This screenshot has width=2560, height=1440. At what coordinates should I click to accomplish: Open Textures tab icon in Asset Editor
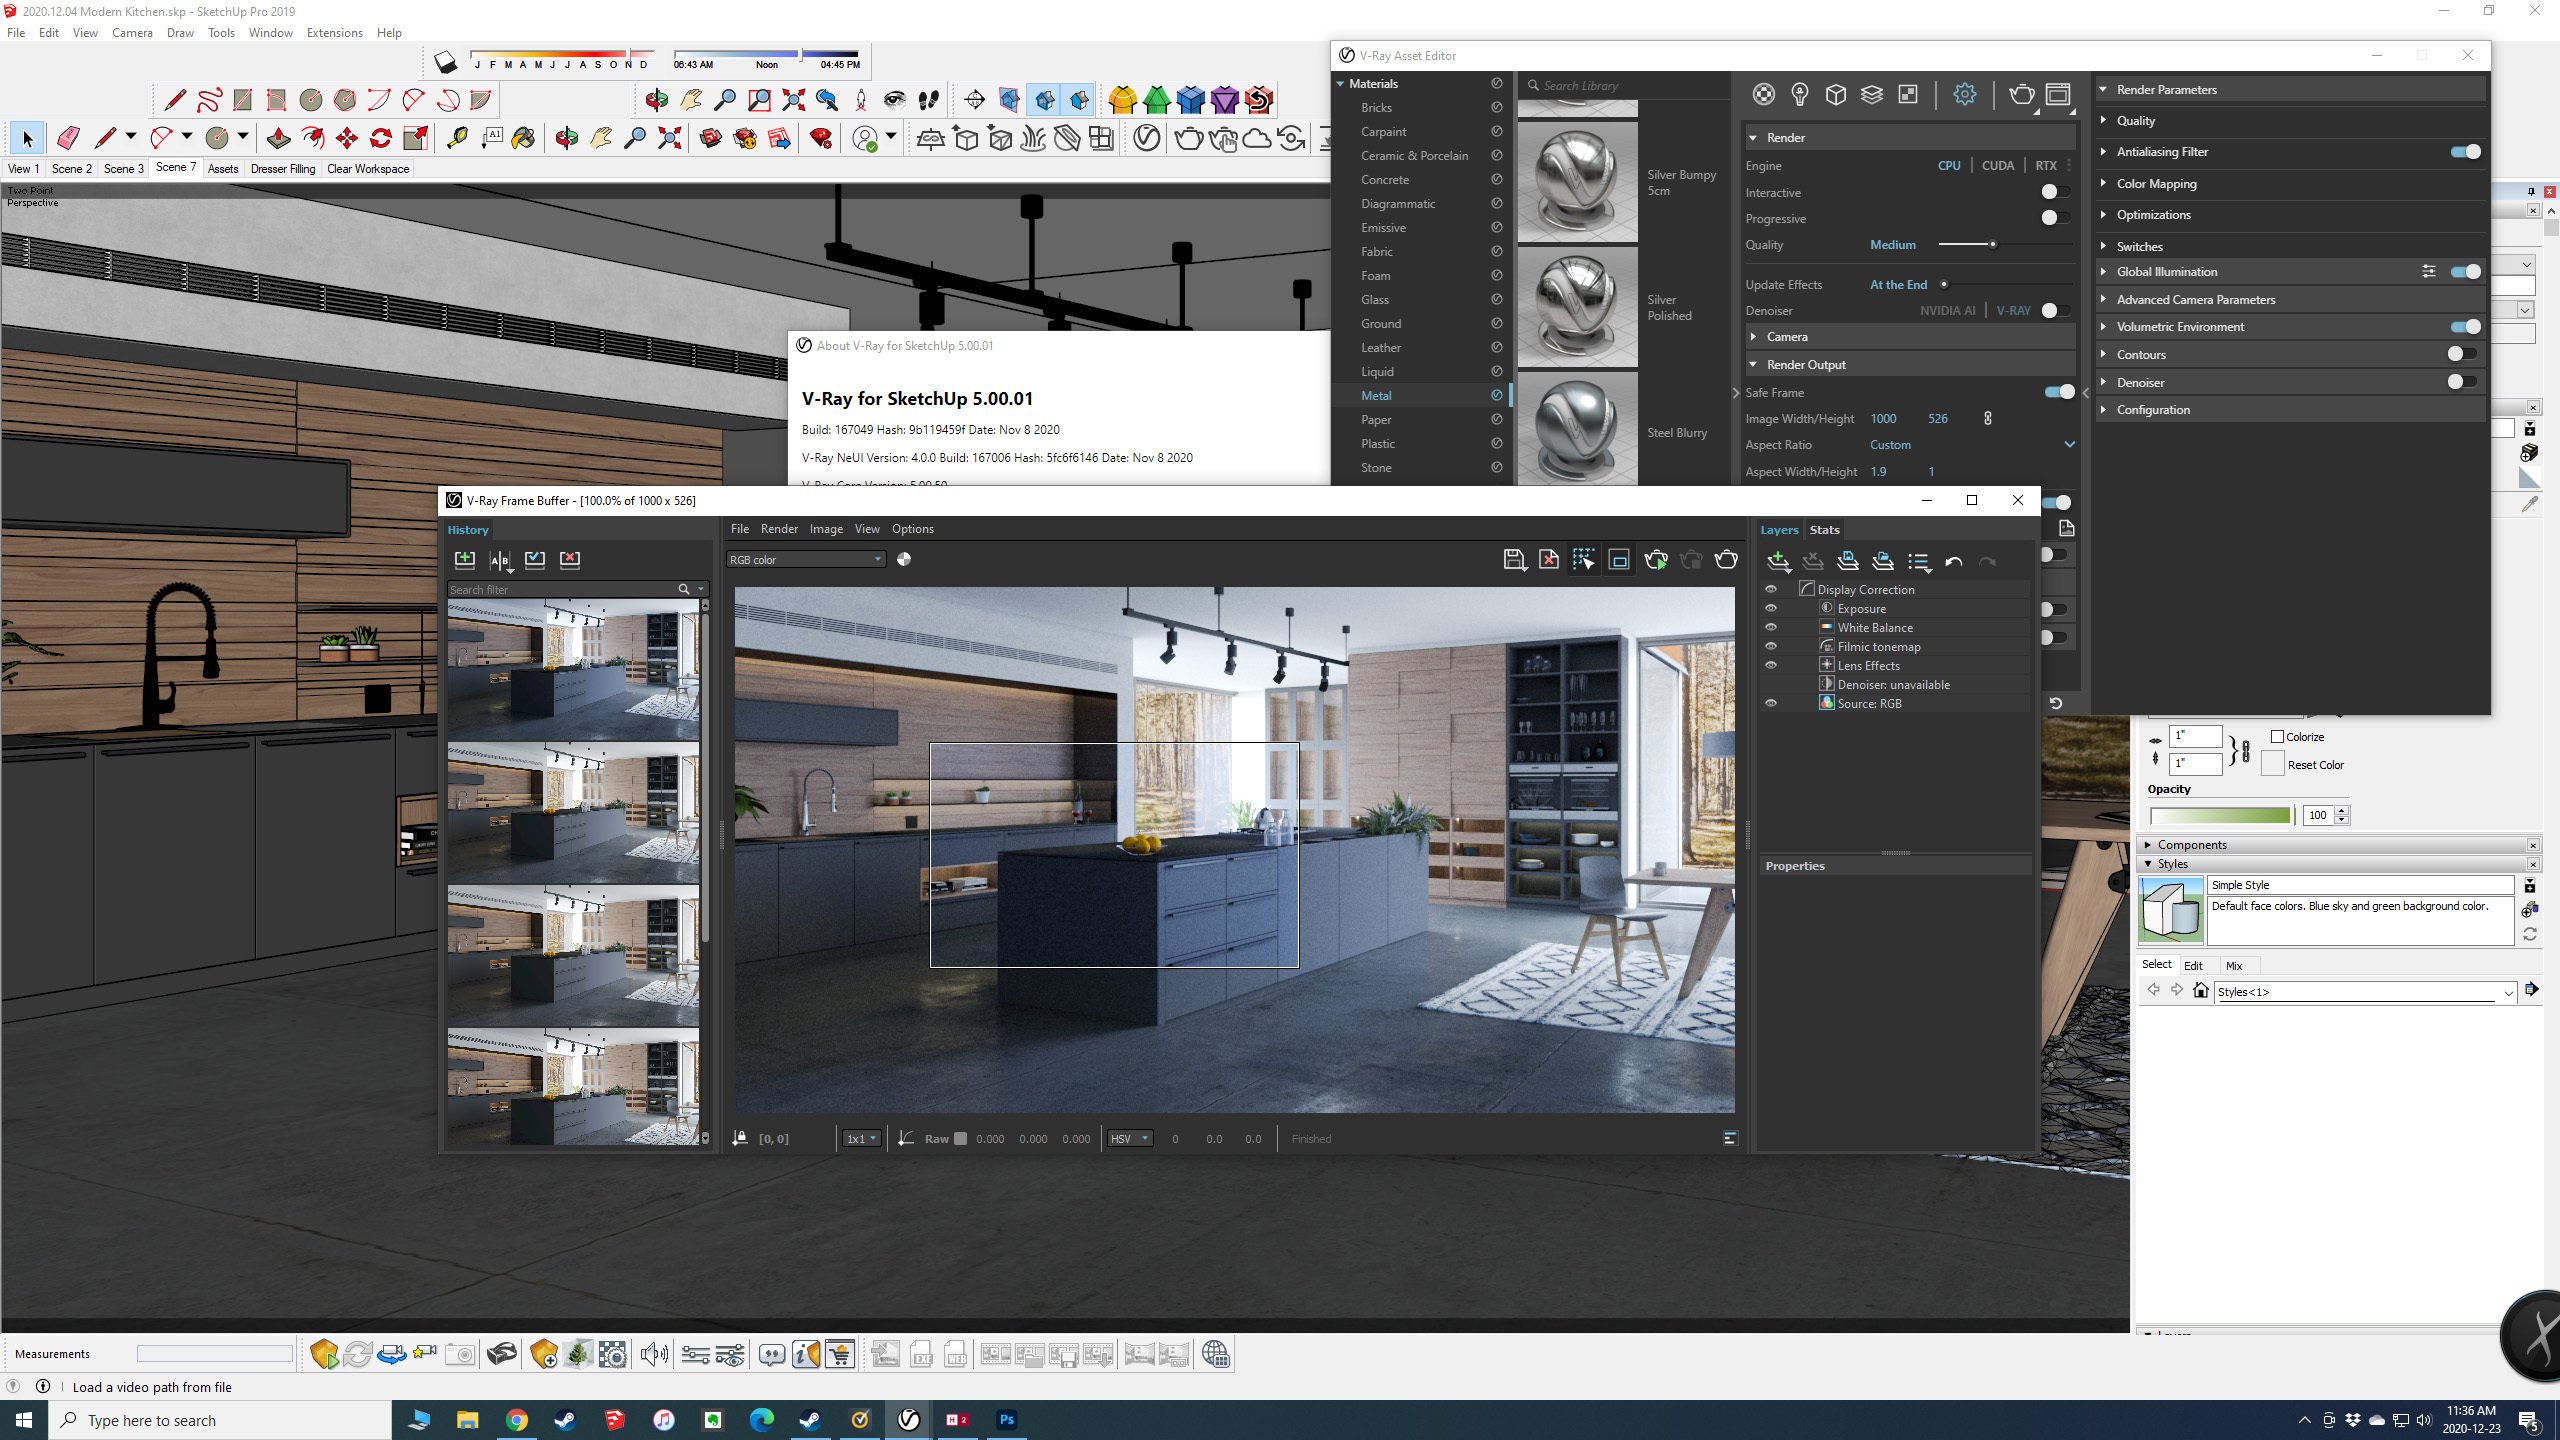click(1908, 94)
